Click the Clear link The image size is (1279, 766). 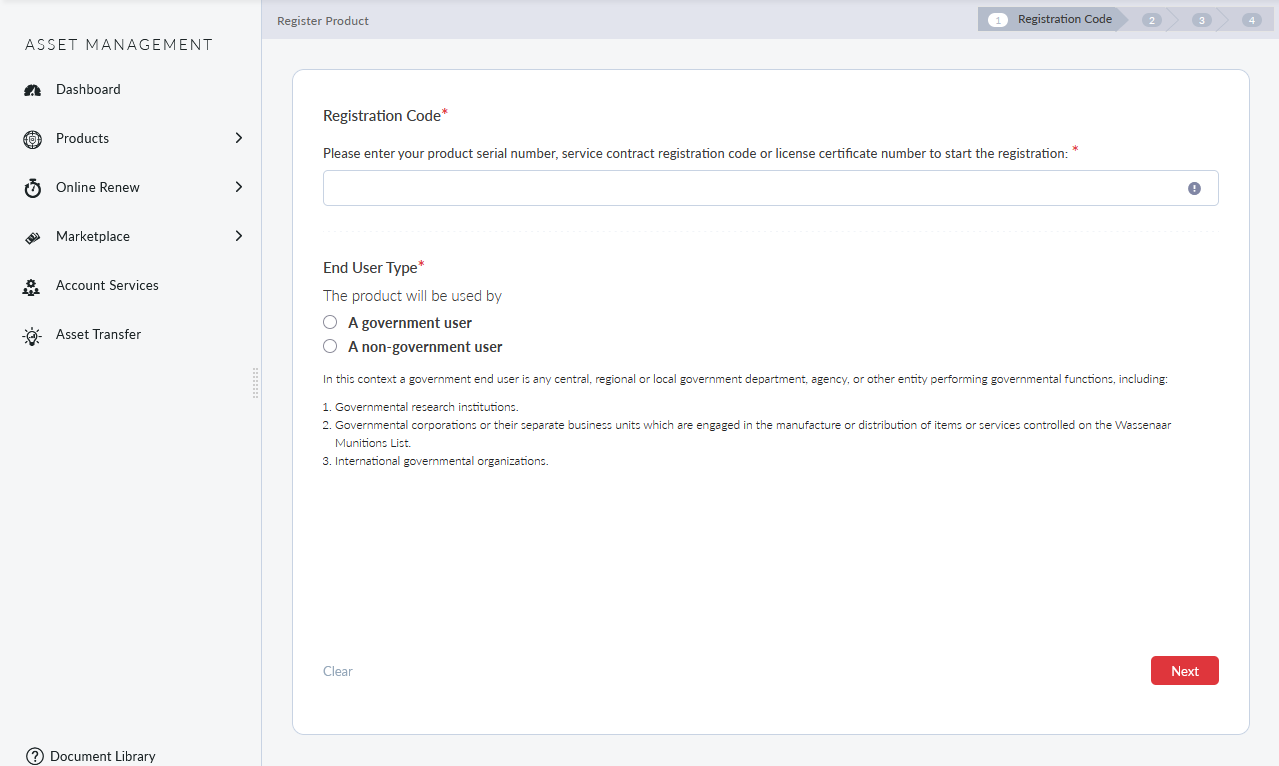click(338, 671)
